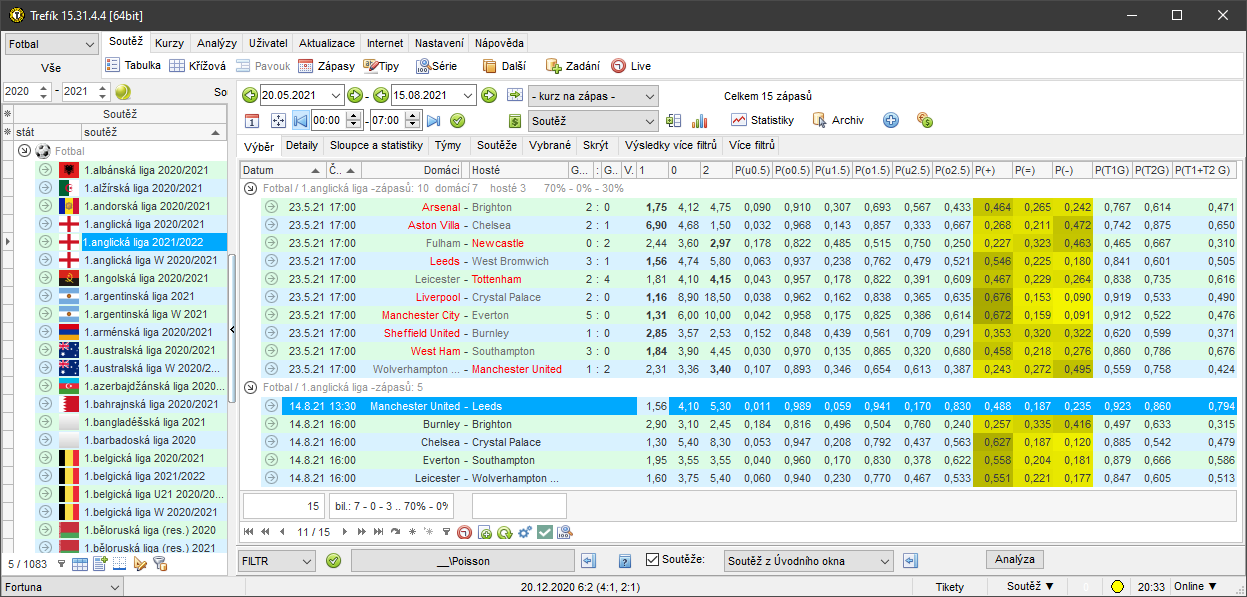Collapse the '1.anglická liga -zápasů: 10' group
1247x597 pixels.
(x=250, y=188)
